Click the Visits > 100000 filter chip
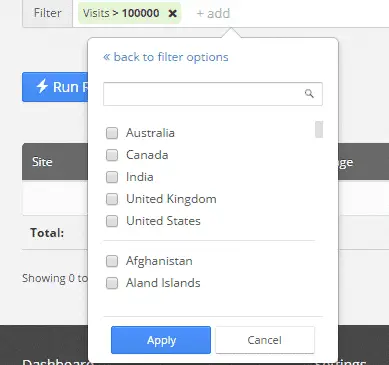Viewport: 389px width, 365px height. [x=130, y=13]
